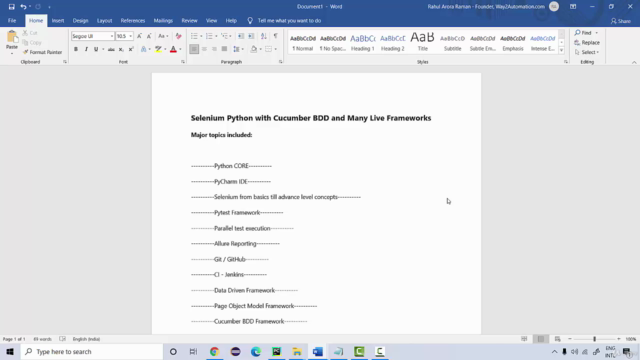Click the Increase Font Size icon
This screenshot has width=640, height=360.
139,36
